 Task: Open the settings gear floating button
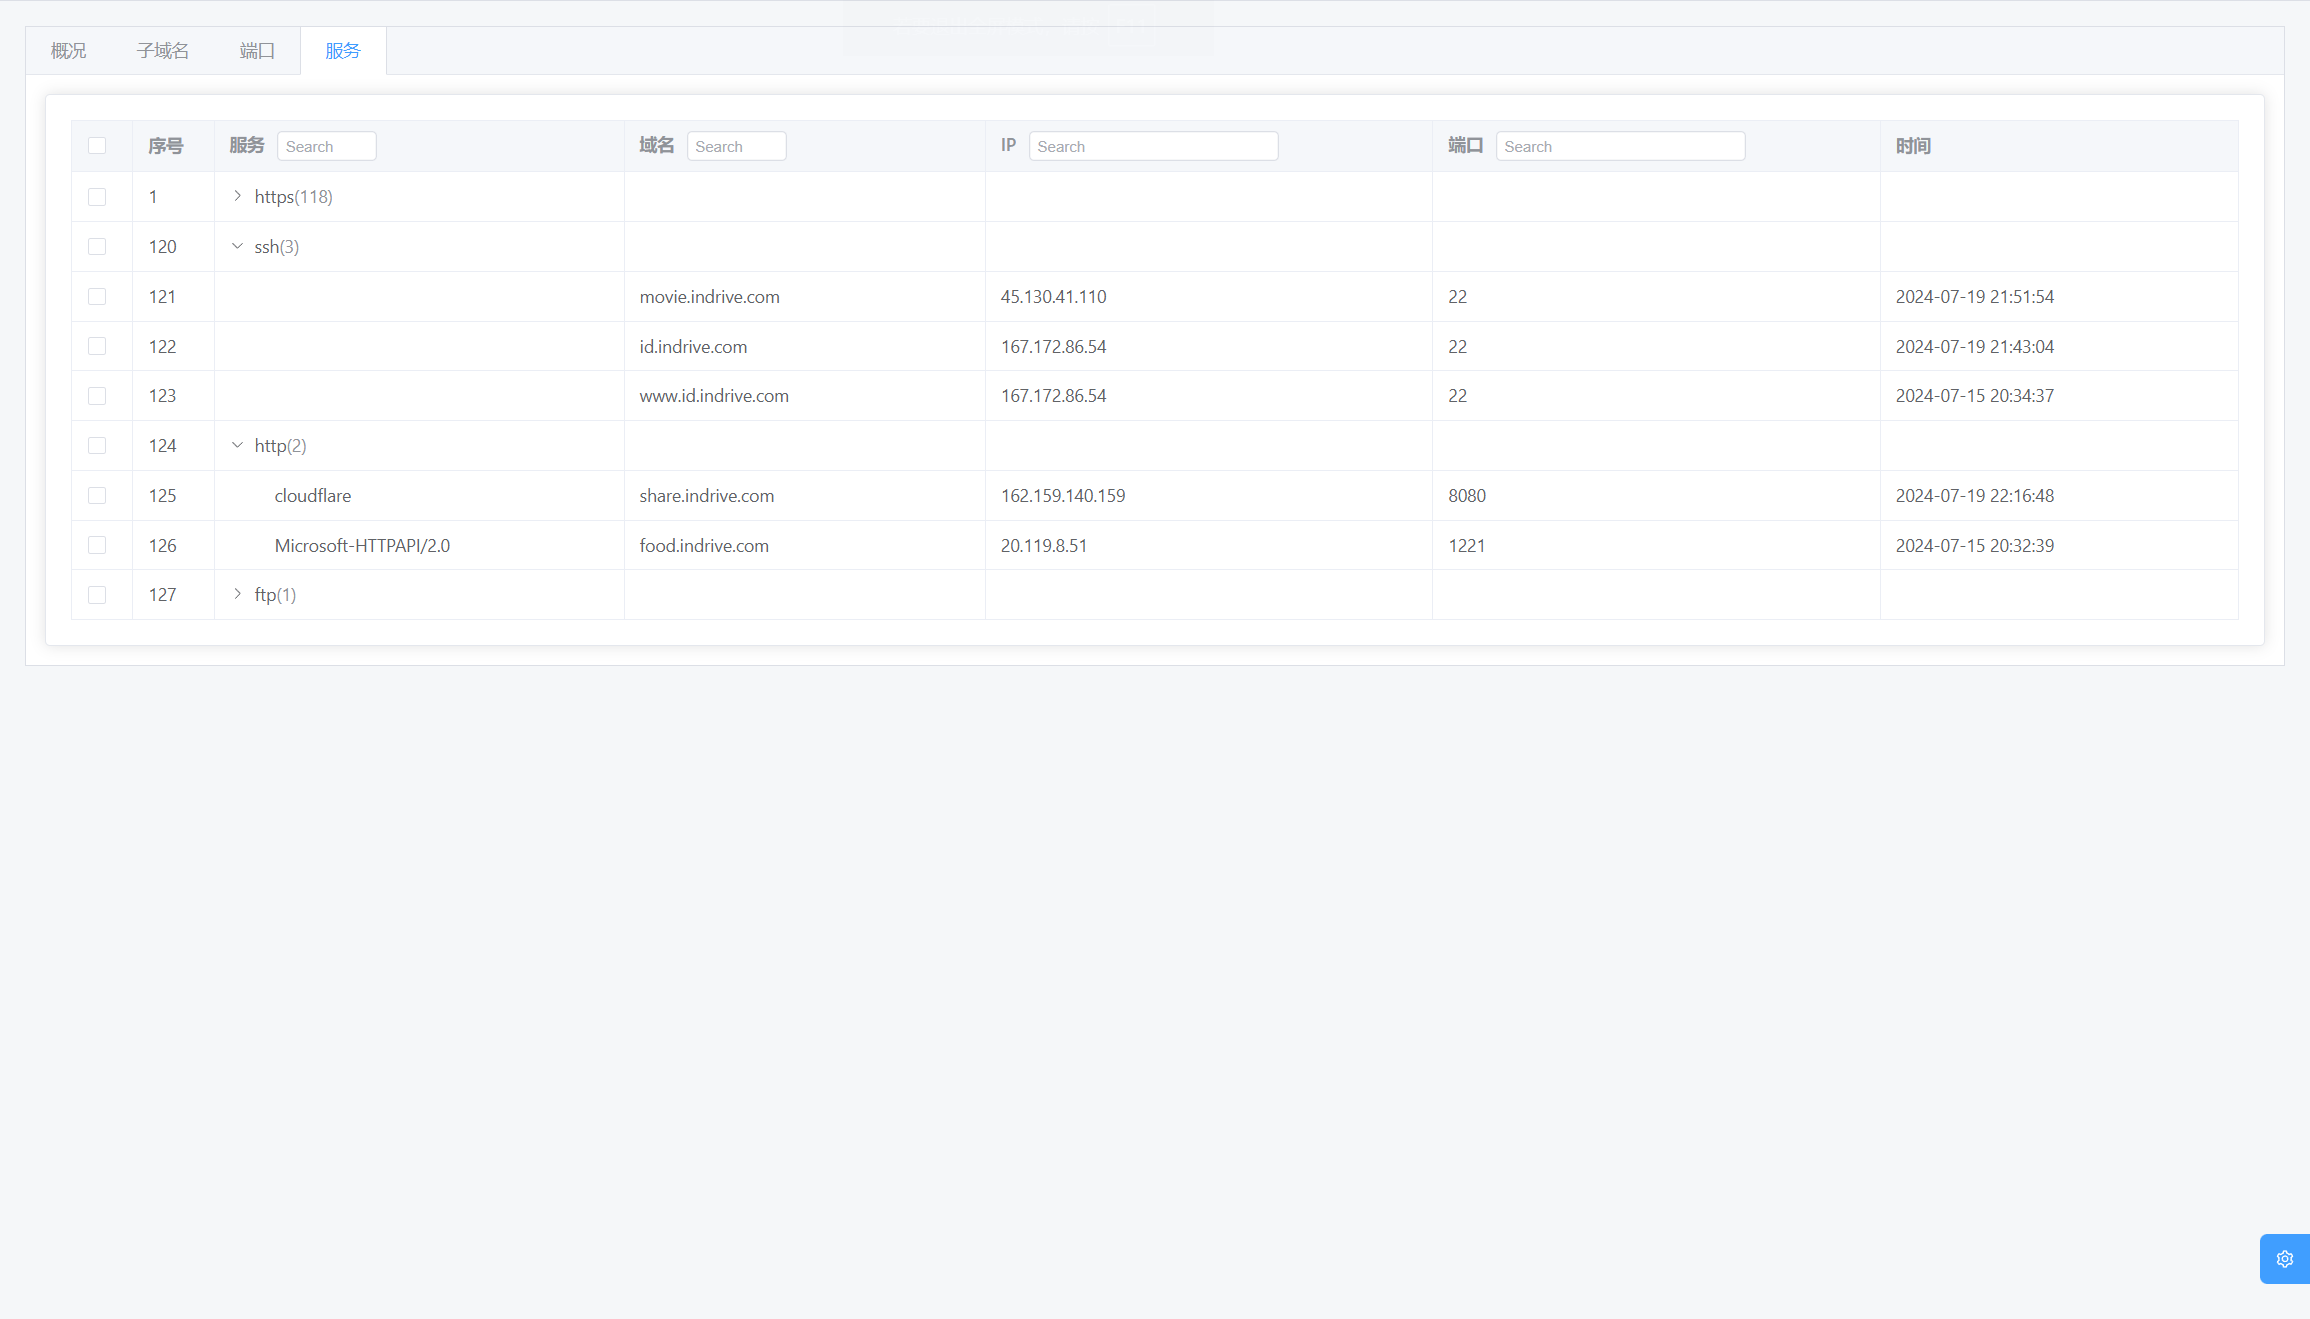(2284, 1259)
